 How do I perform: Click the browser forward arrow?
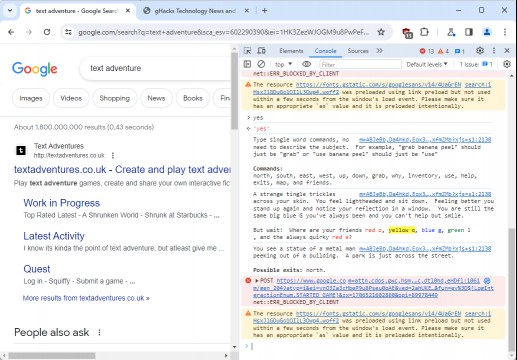(x=29, y=32)
